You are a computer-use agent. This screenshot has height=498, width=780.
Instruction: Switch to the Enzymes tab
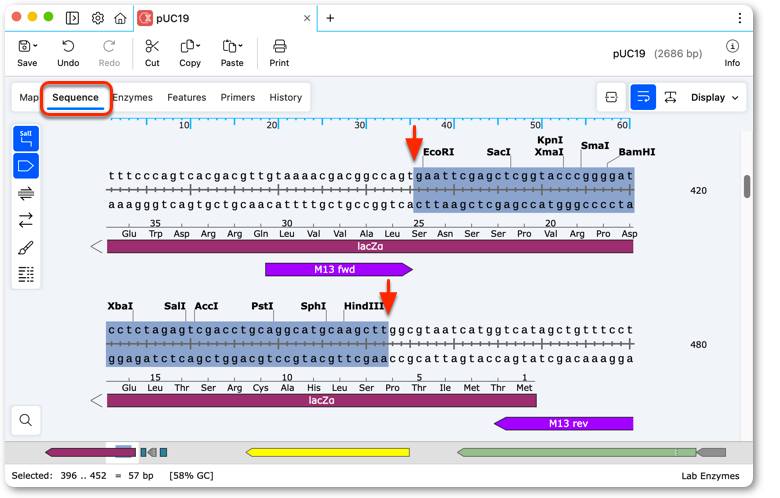tap(132, 98)
